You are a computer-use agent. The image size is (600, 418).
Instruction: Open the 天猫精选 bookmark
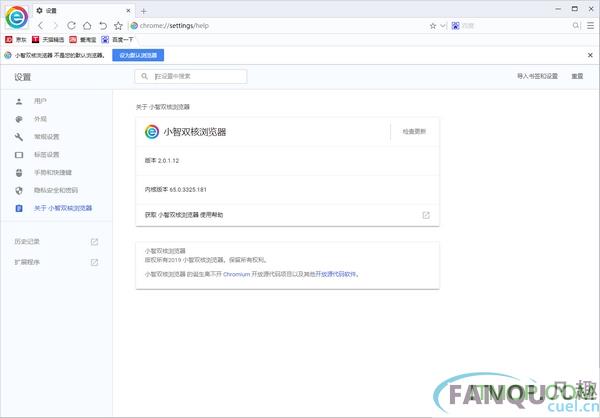48,39
